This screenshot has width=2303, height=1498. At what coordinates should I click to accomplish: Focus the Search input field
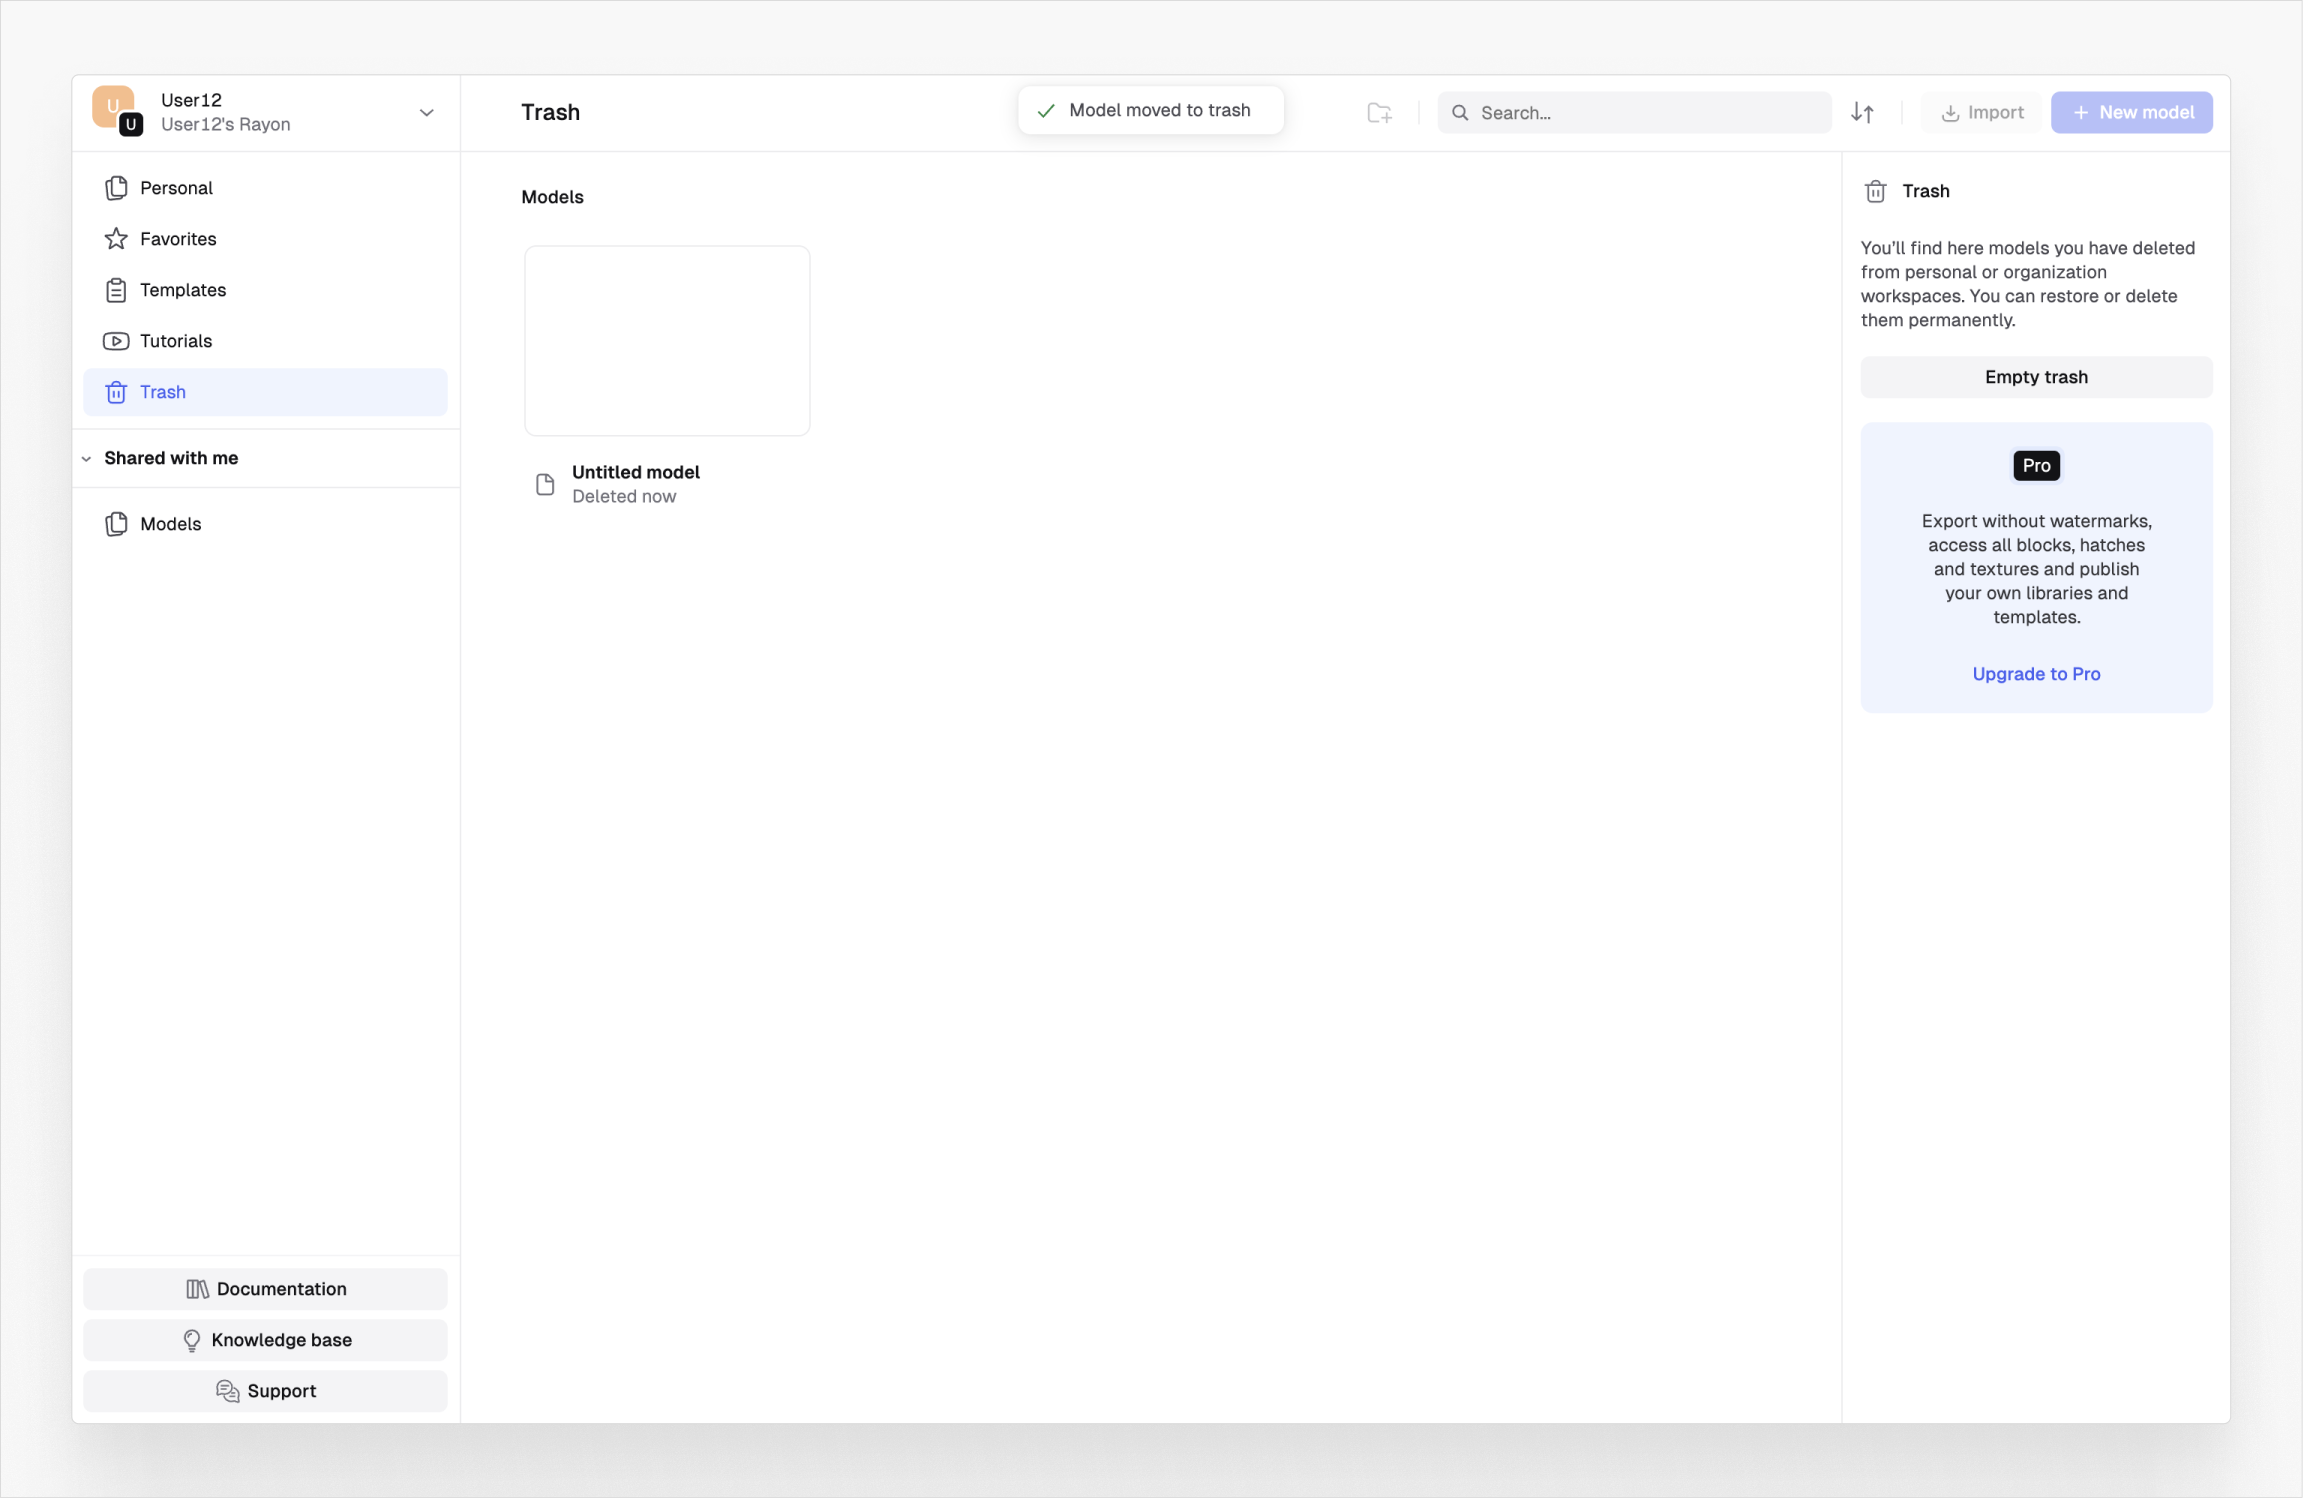(x=1640, y=113)
